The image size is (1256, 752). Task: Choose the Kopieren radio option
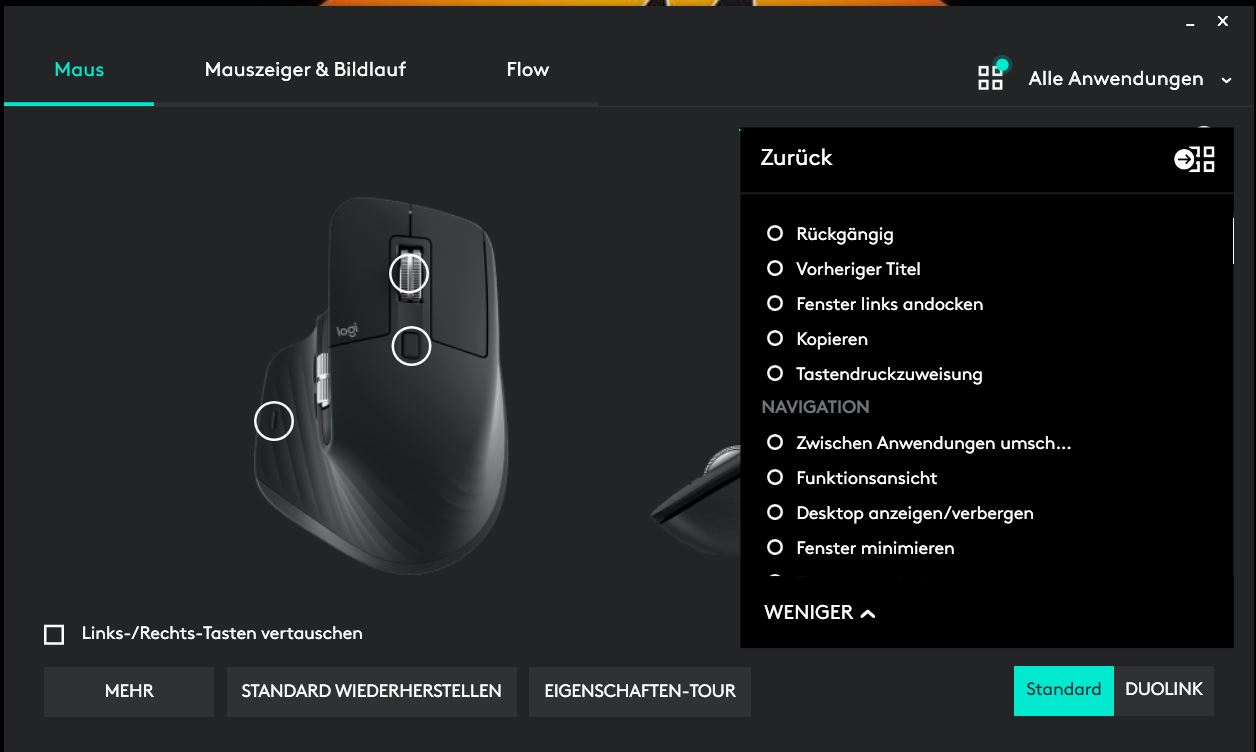point(775,339)
